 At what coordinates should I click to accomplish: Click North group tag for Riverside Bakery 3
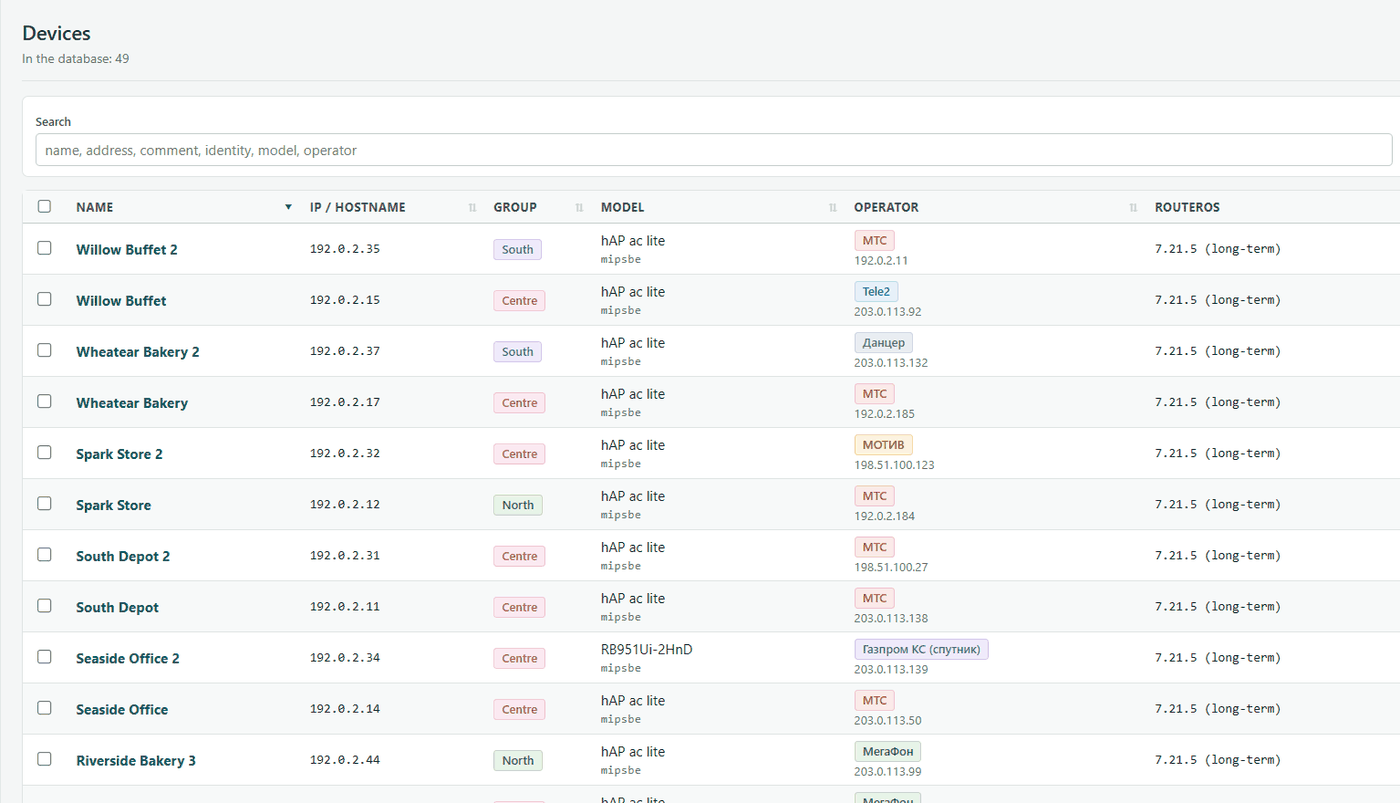pyautogui.click(x=518, y=760)
